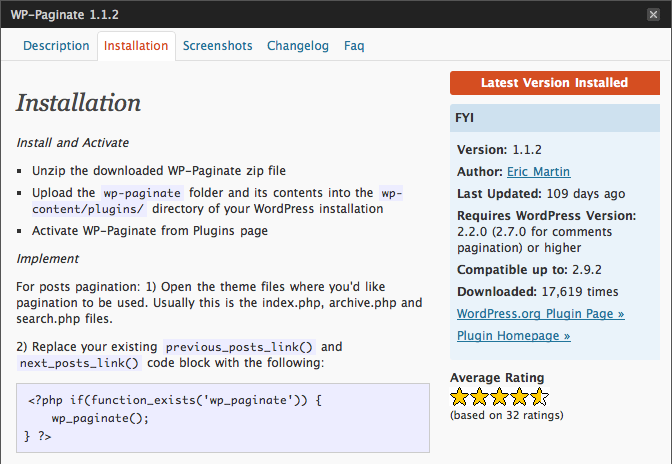672x464 pixels.
Task: Click 'Last Updated: 109 days ago' text
Action: [x=541, y=194]
